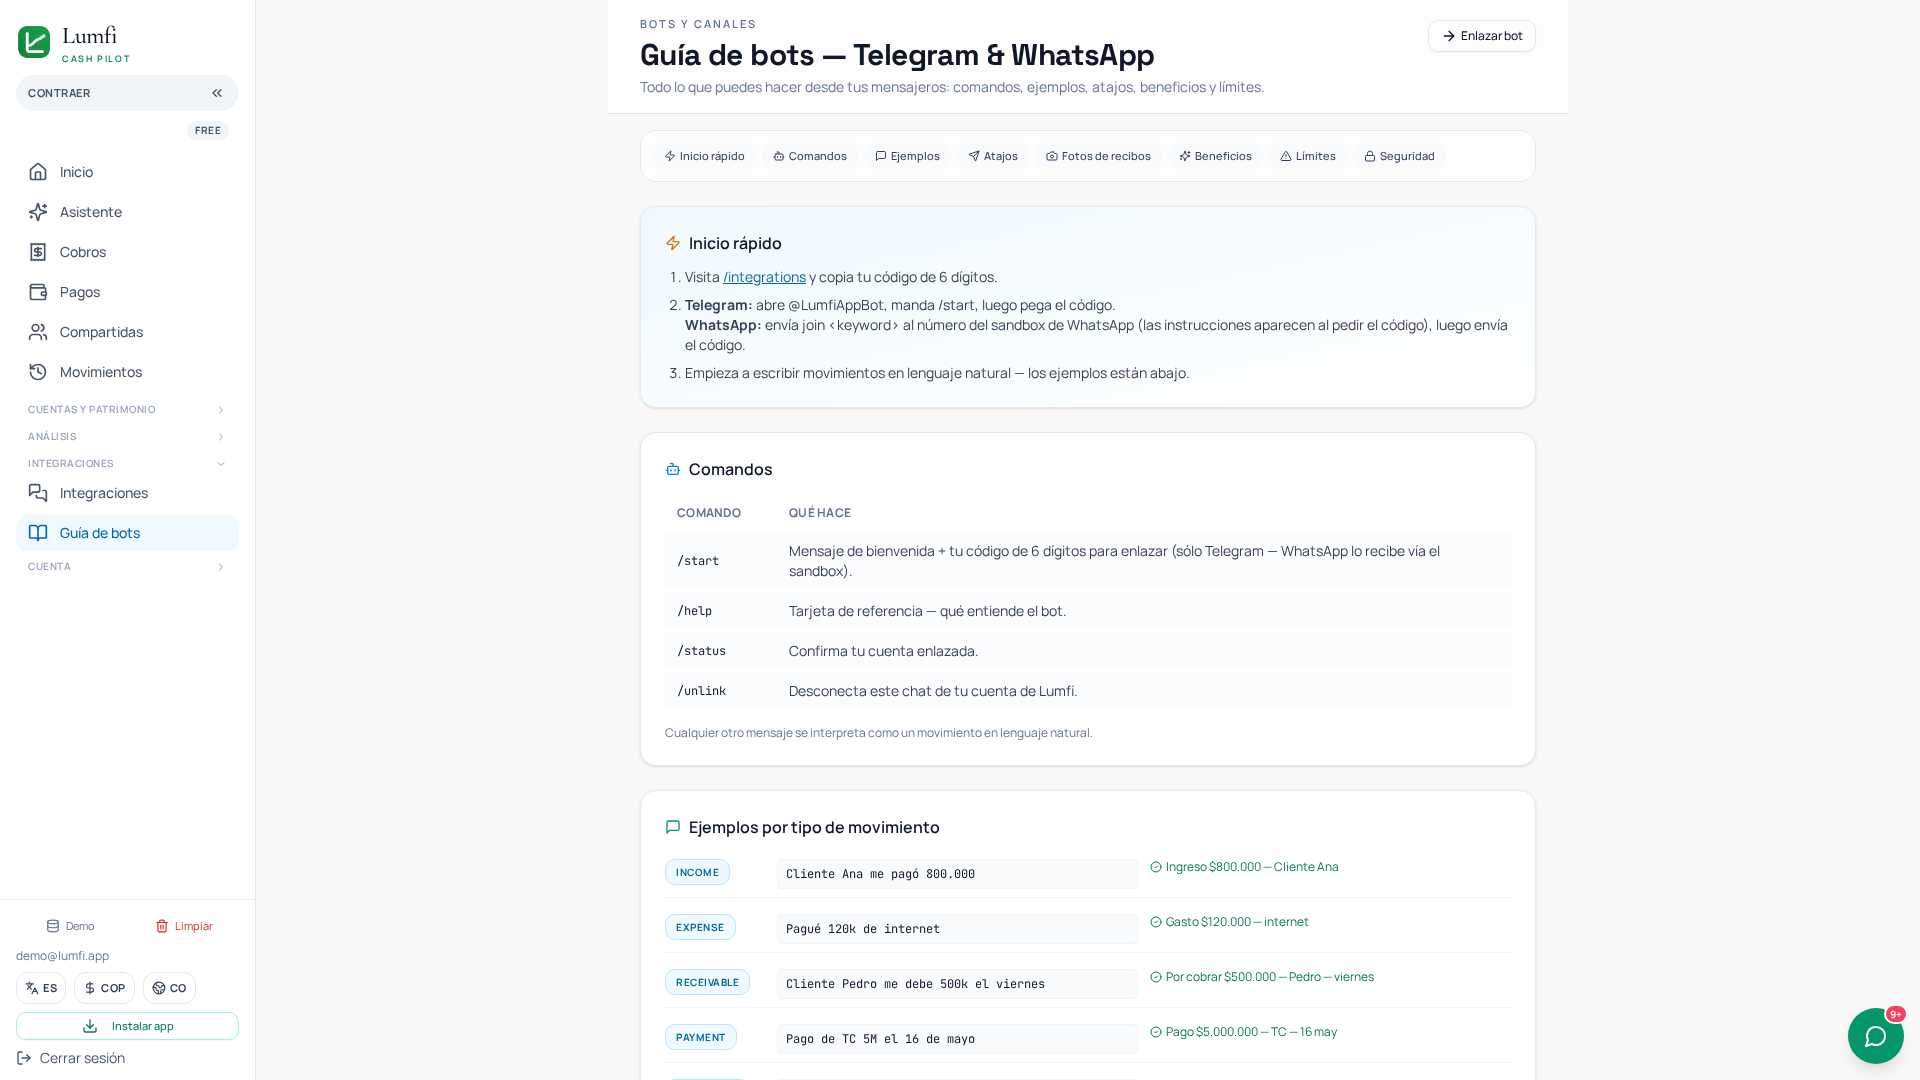This screenshot has height=1080, width=1920.
Task: Click the arrow icon in Enlazar bot
Action: 1449,36
